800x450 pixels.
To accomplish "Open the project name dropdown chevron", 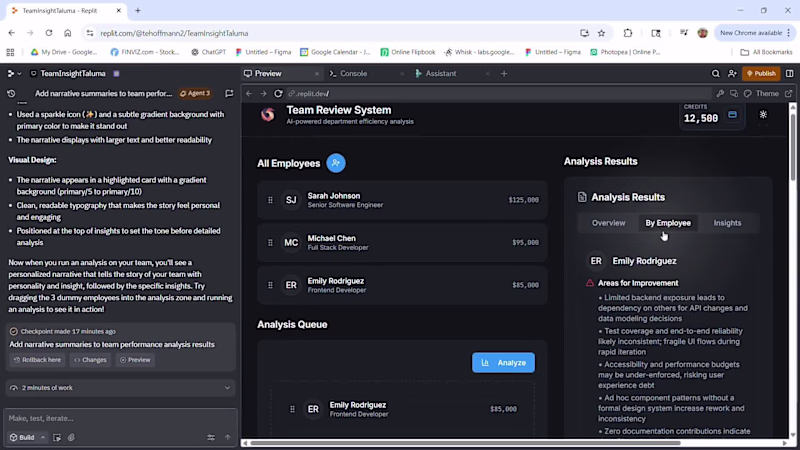I will pyautogui.click(x=19, y=74).
